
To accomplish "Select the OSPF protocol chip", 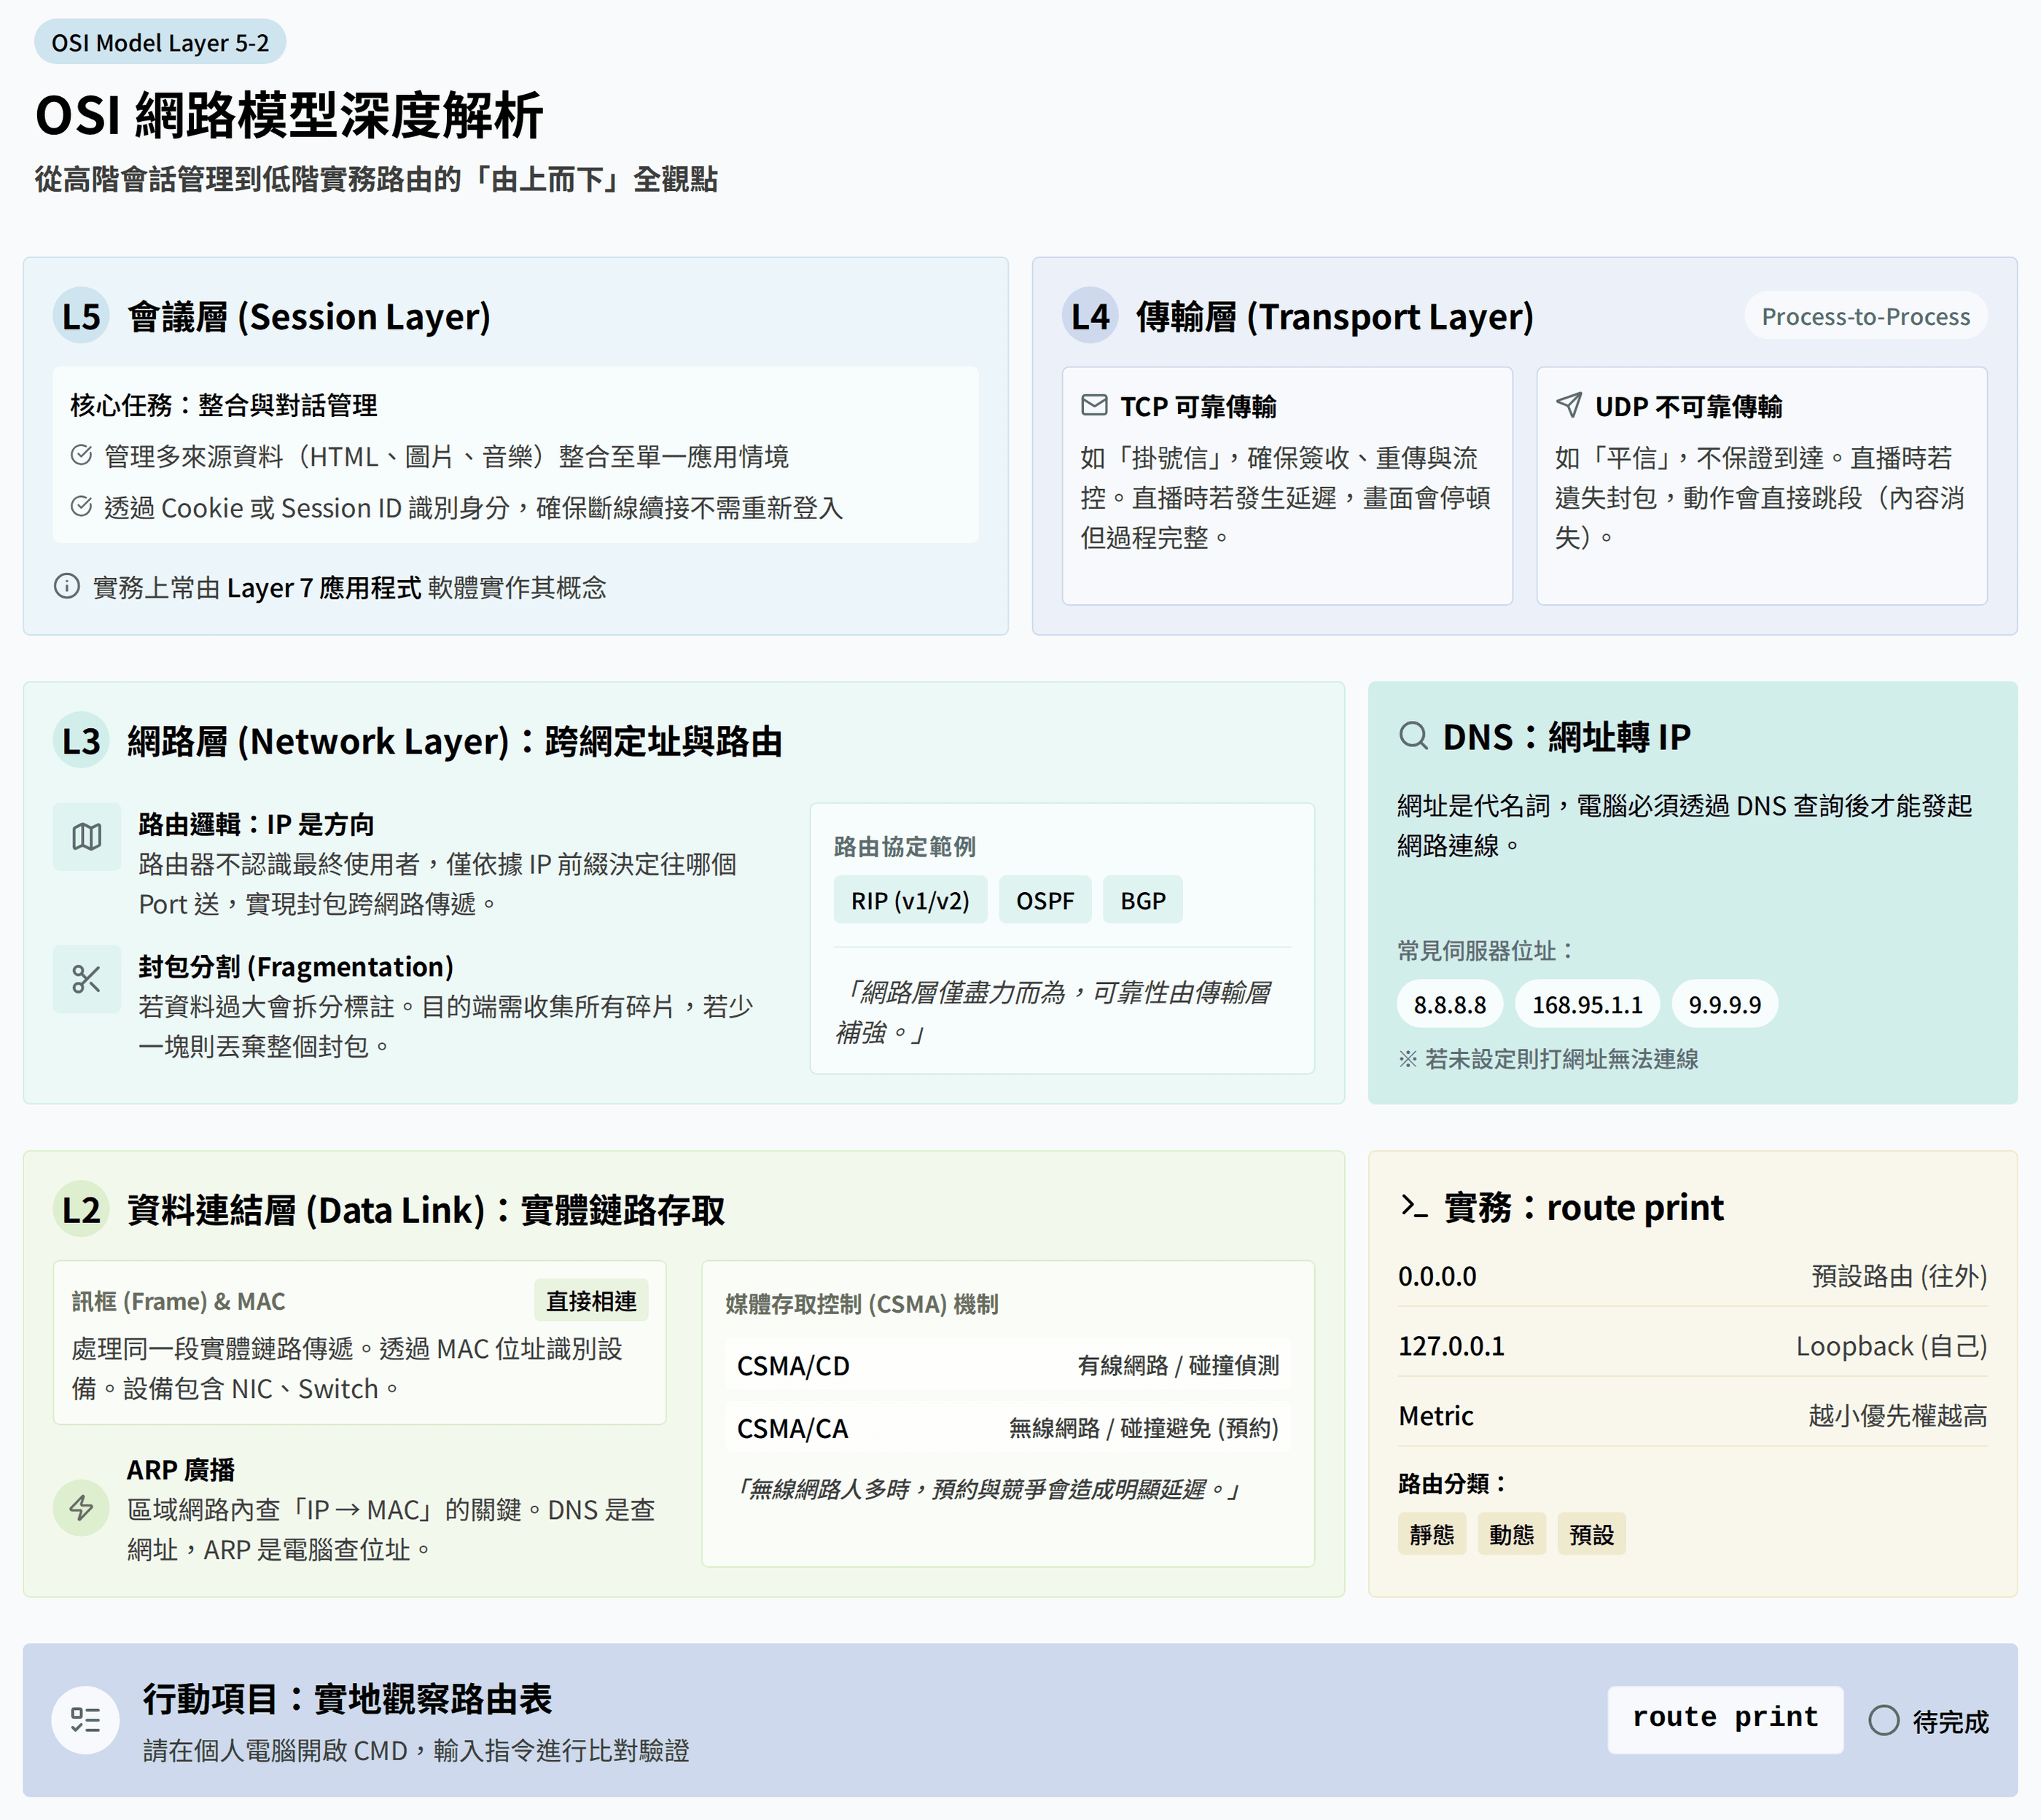I will (x=1044, y=900).
